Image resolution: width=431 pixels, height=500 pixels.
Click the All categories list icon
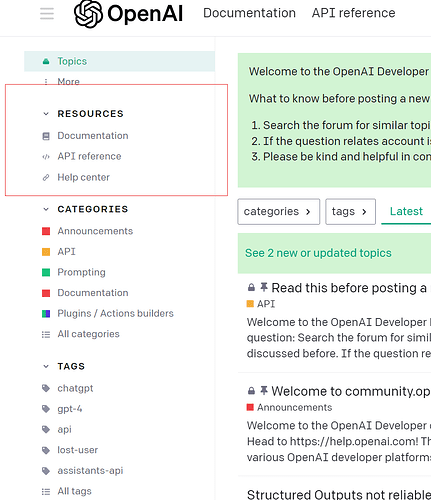click(x=46, y=334)
